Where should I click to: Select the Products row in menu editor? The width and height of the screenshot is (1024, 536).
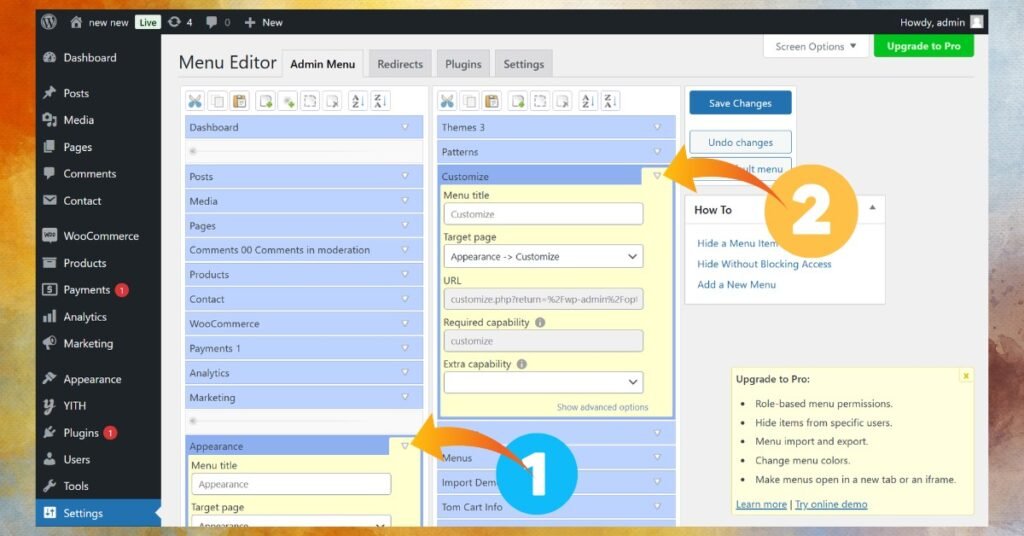[304, 274]
